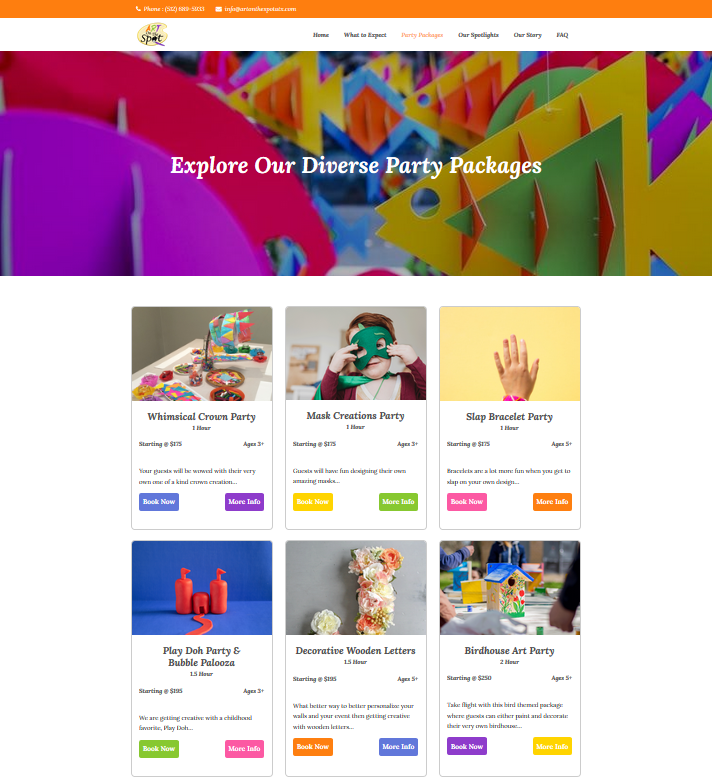Click Book Now under Slap Bracelet Party
Screen dimensions: 712x781
click(467, 502)
